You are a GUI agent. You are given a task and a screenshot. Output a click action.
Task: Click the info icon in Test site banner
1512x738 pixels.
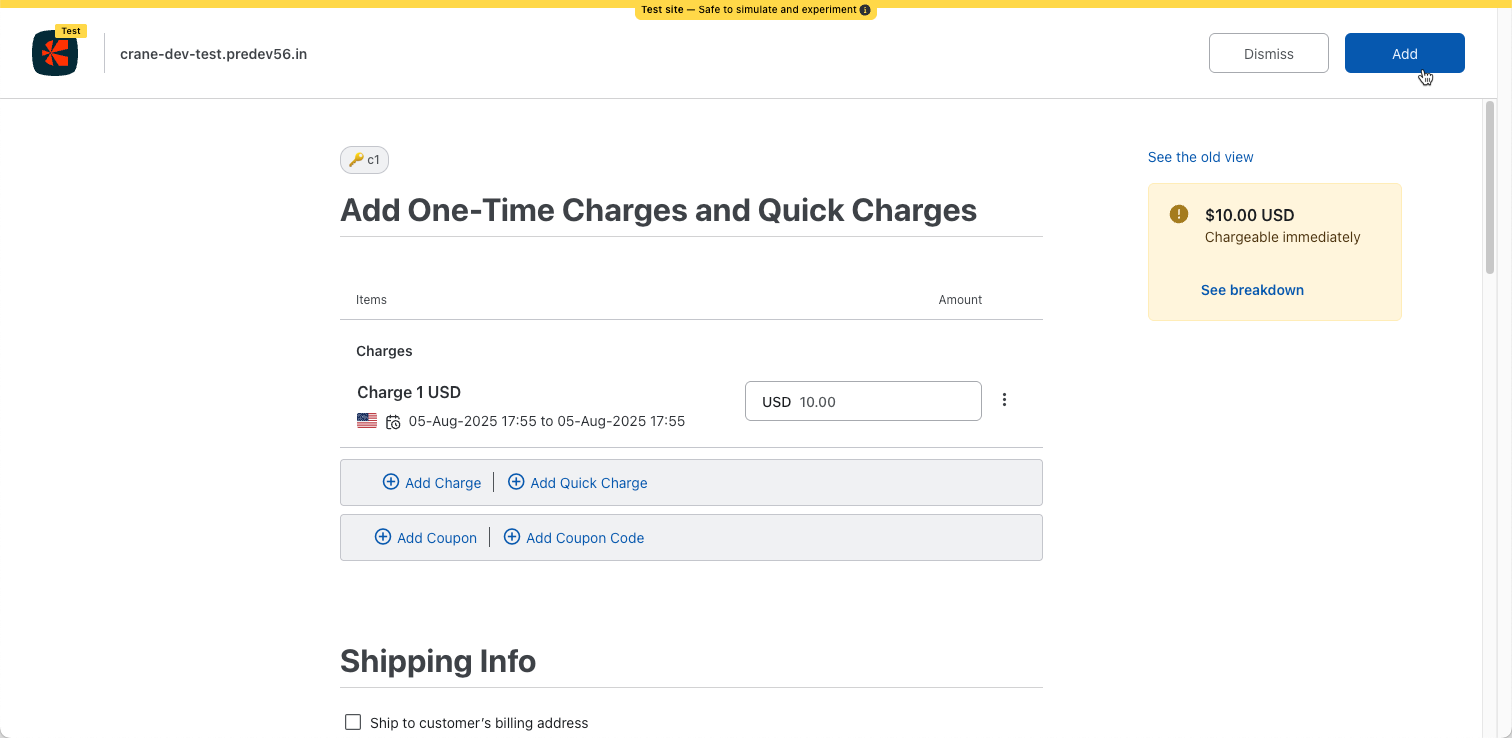pyautogui.click(x=865, y=10)
